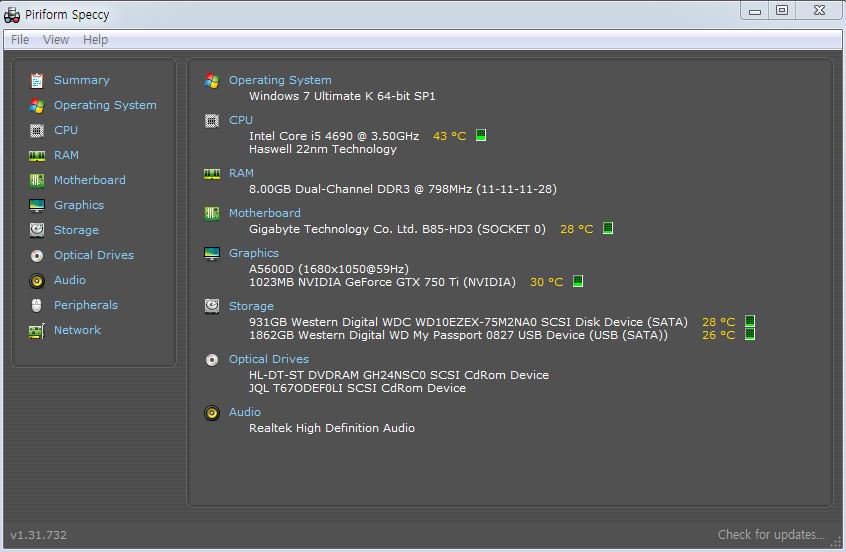The width and height of the screenshot is (846, 552).
Task: Click the Windows flag icon in main panel
Action: coord(212,81)
